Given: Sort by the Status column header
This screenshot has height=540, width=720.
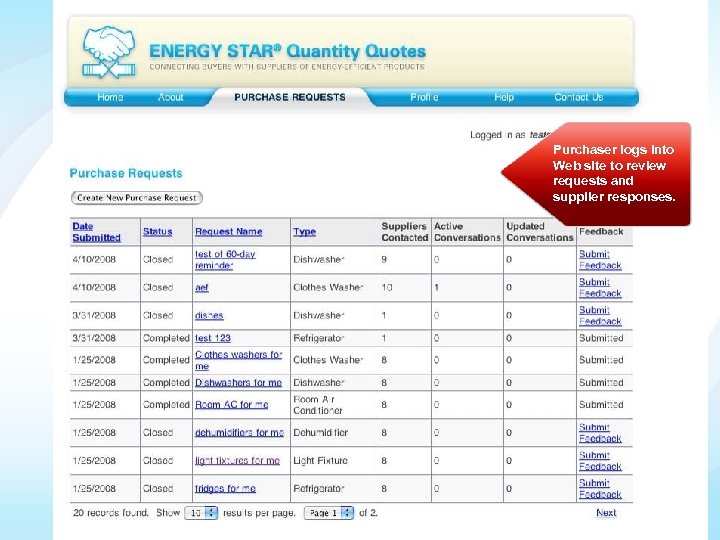Looking at the screenshot, I should (158, 232).
